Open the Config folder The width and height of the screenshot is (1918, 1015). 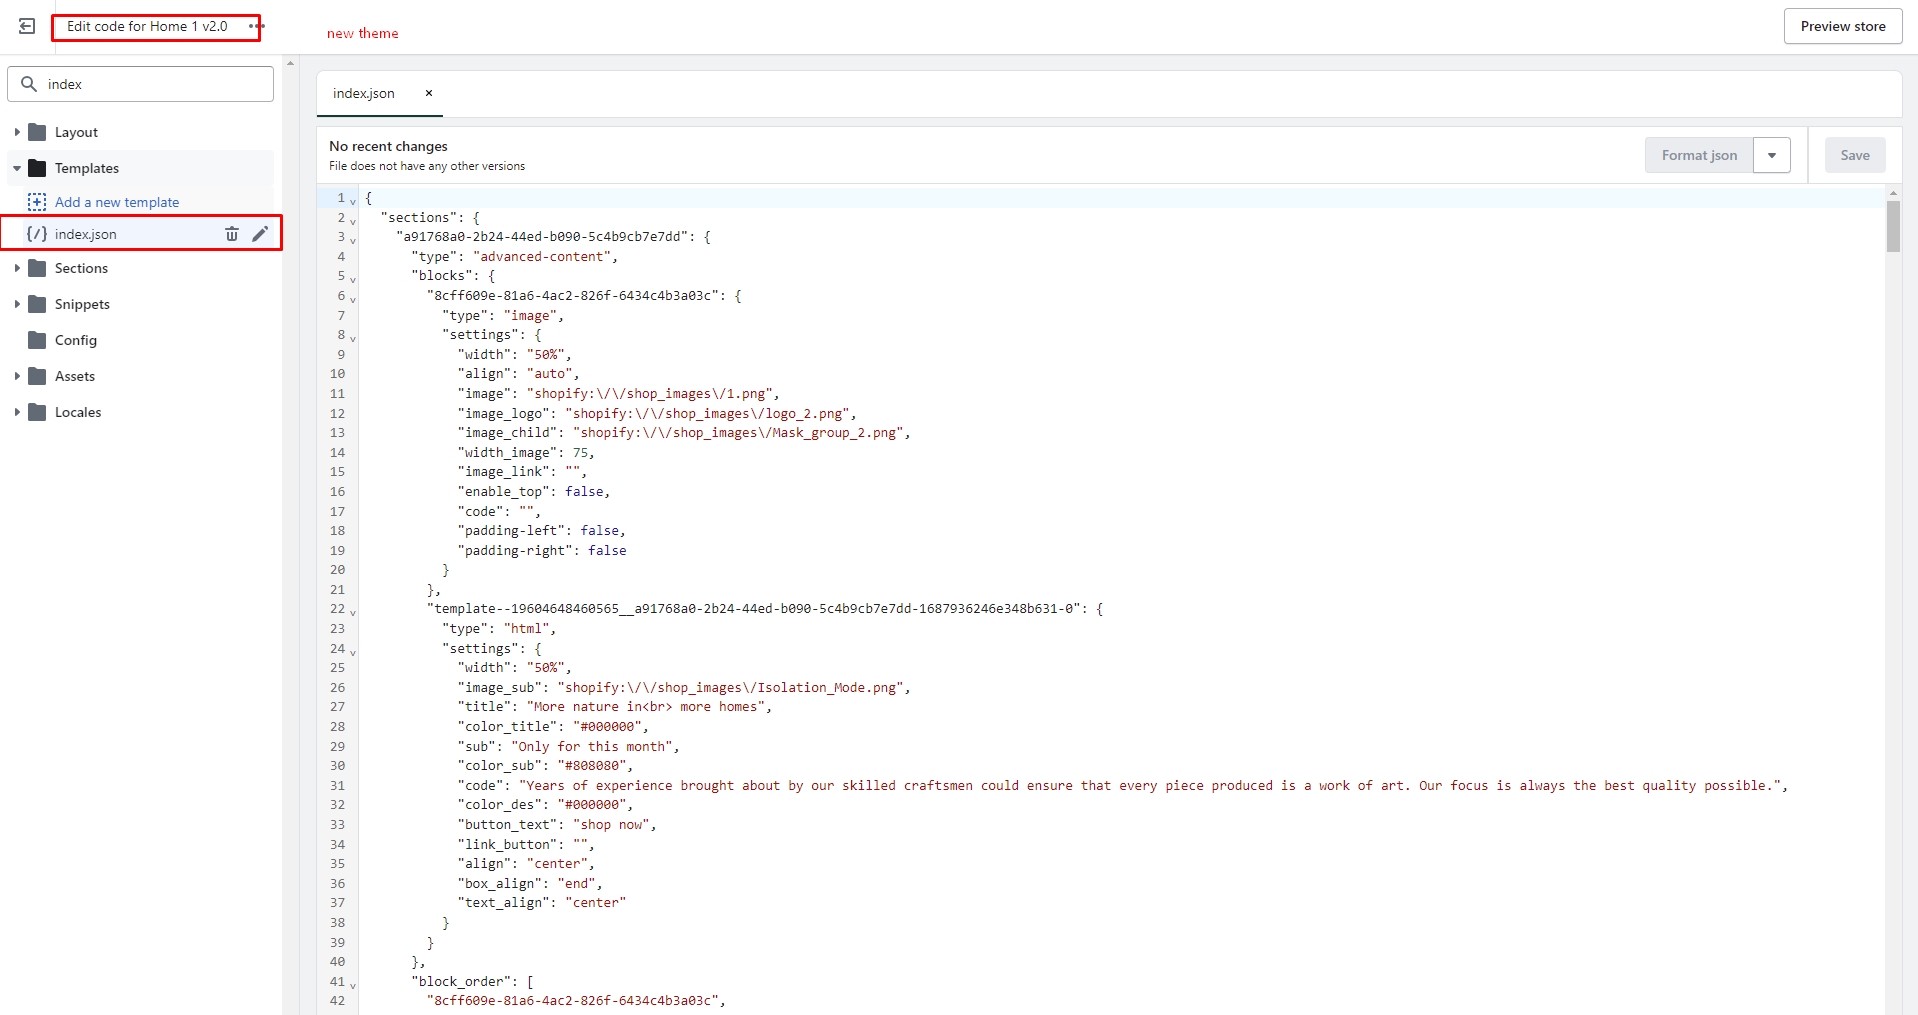(x=75, y=340)
